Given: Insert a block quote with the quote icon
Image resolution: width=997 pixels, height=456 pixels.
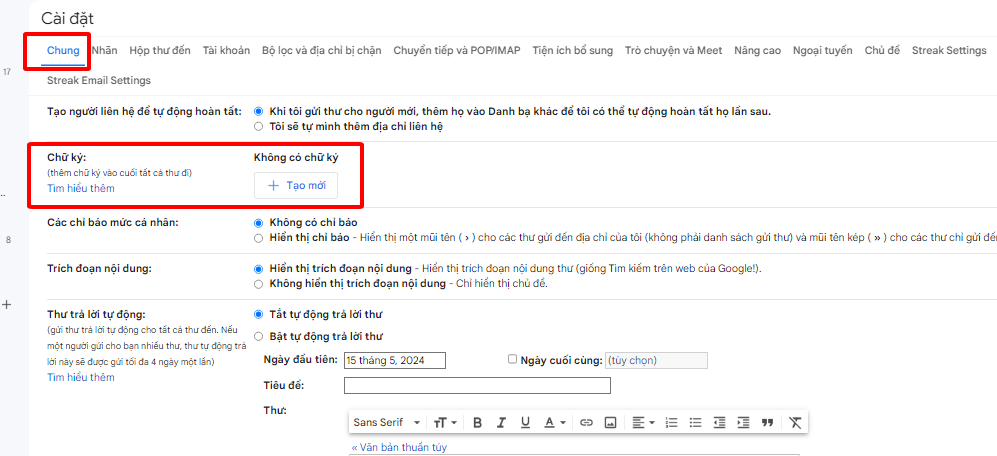Looking at the screenshot, I should point(767,423).
